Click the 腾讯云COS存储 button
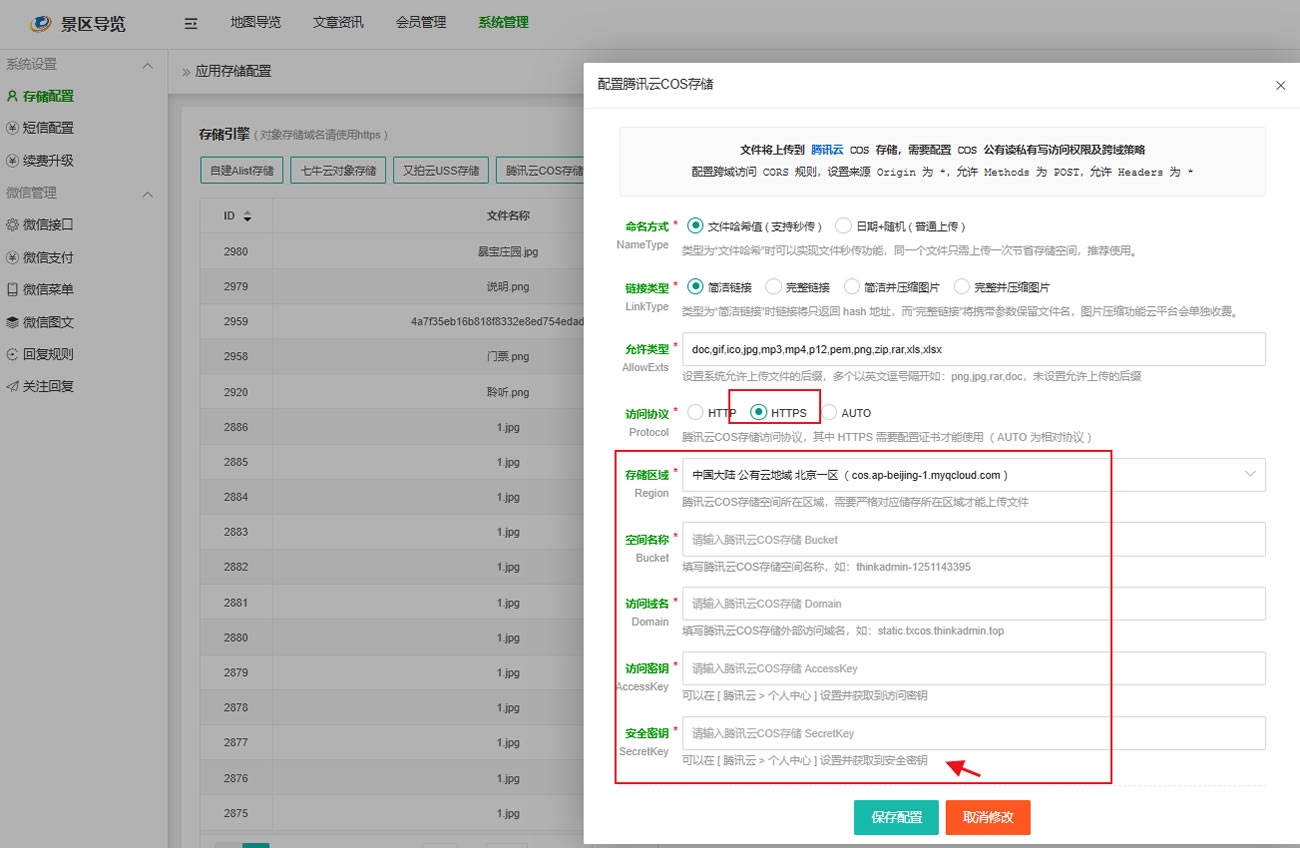Screen dimensions: 1300x848 pyautogui.click(x=541, y=171)
